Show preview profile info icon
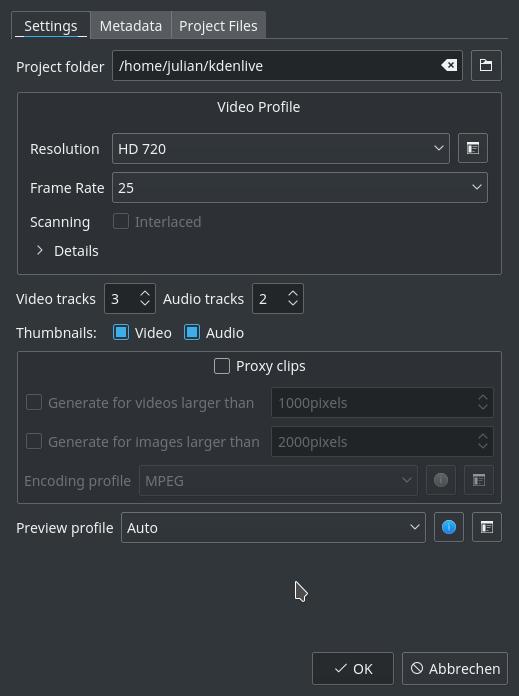Screen dimensions: 519x696 coord(449,527)
